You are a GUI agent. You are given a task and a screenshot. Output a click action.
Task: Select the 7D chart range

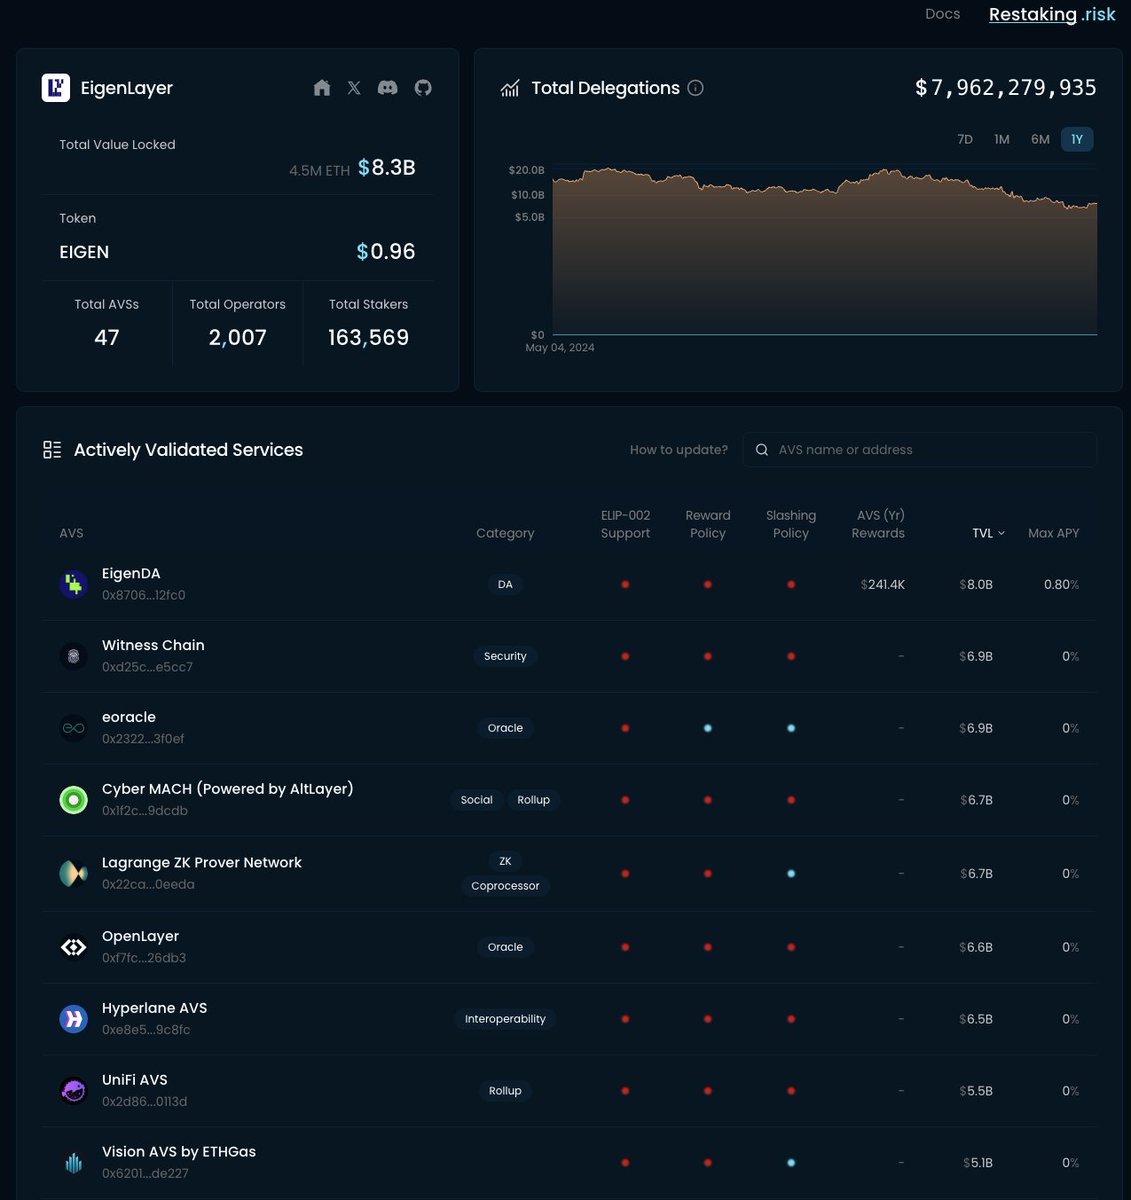(x=965, y=139)
